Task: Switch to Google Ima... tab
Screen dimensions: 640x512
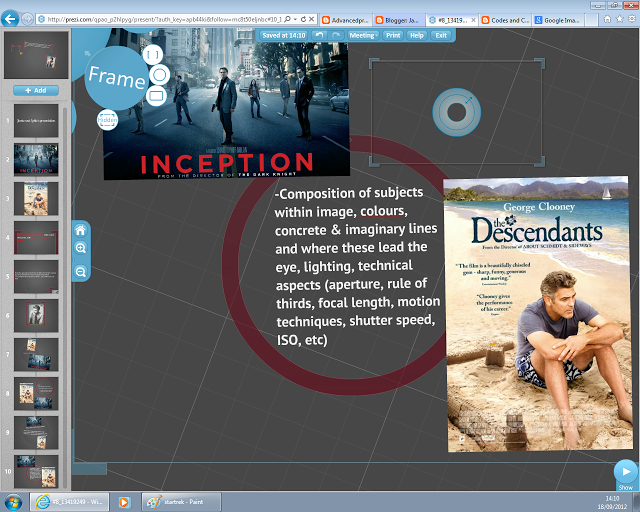Action: [x=558, y=20]
